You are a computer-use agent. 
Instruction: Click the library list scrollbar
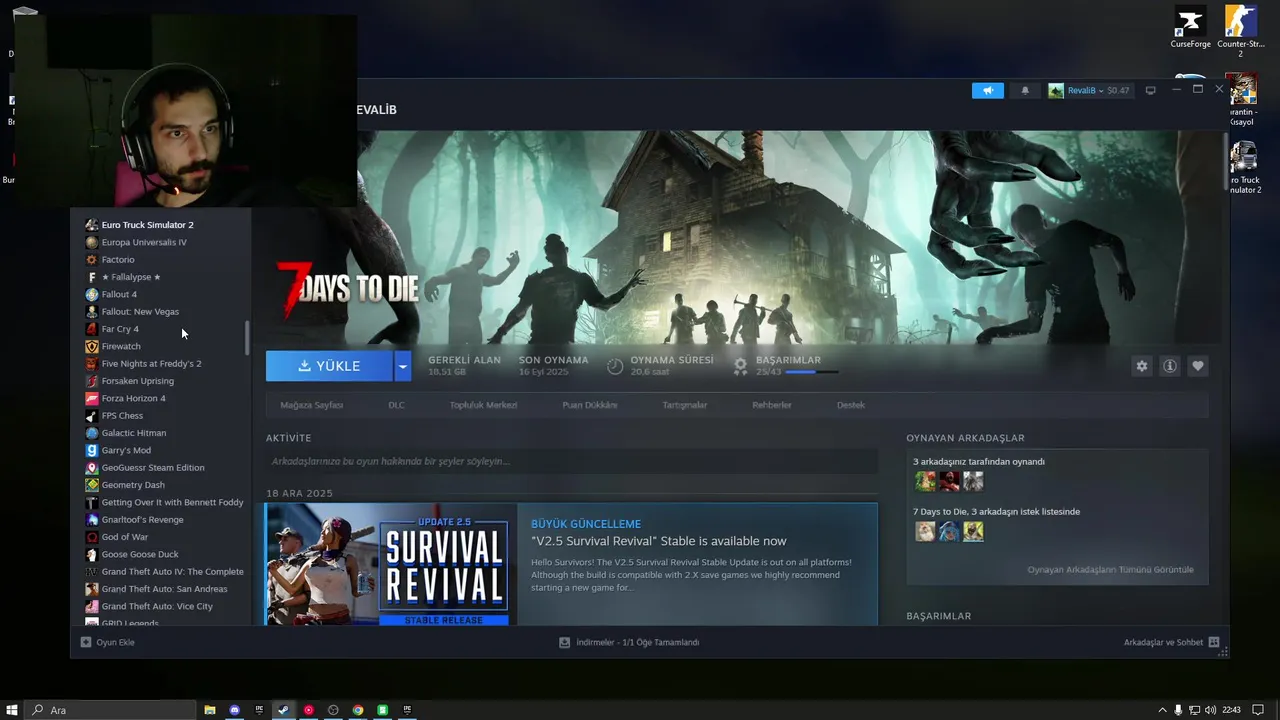coord(247,337)
